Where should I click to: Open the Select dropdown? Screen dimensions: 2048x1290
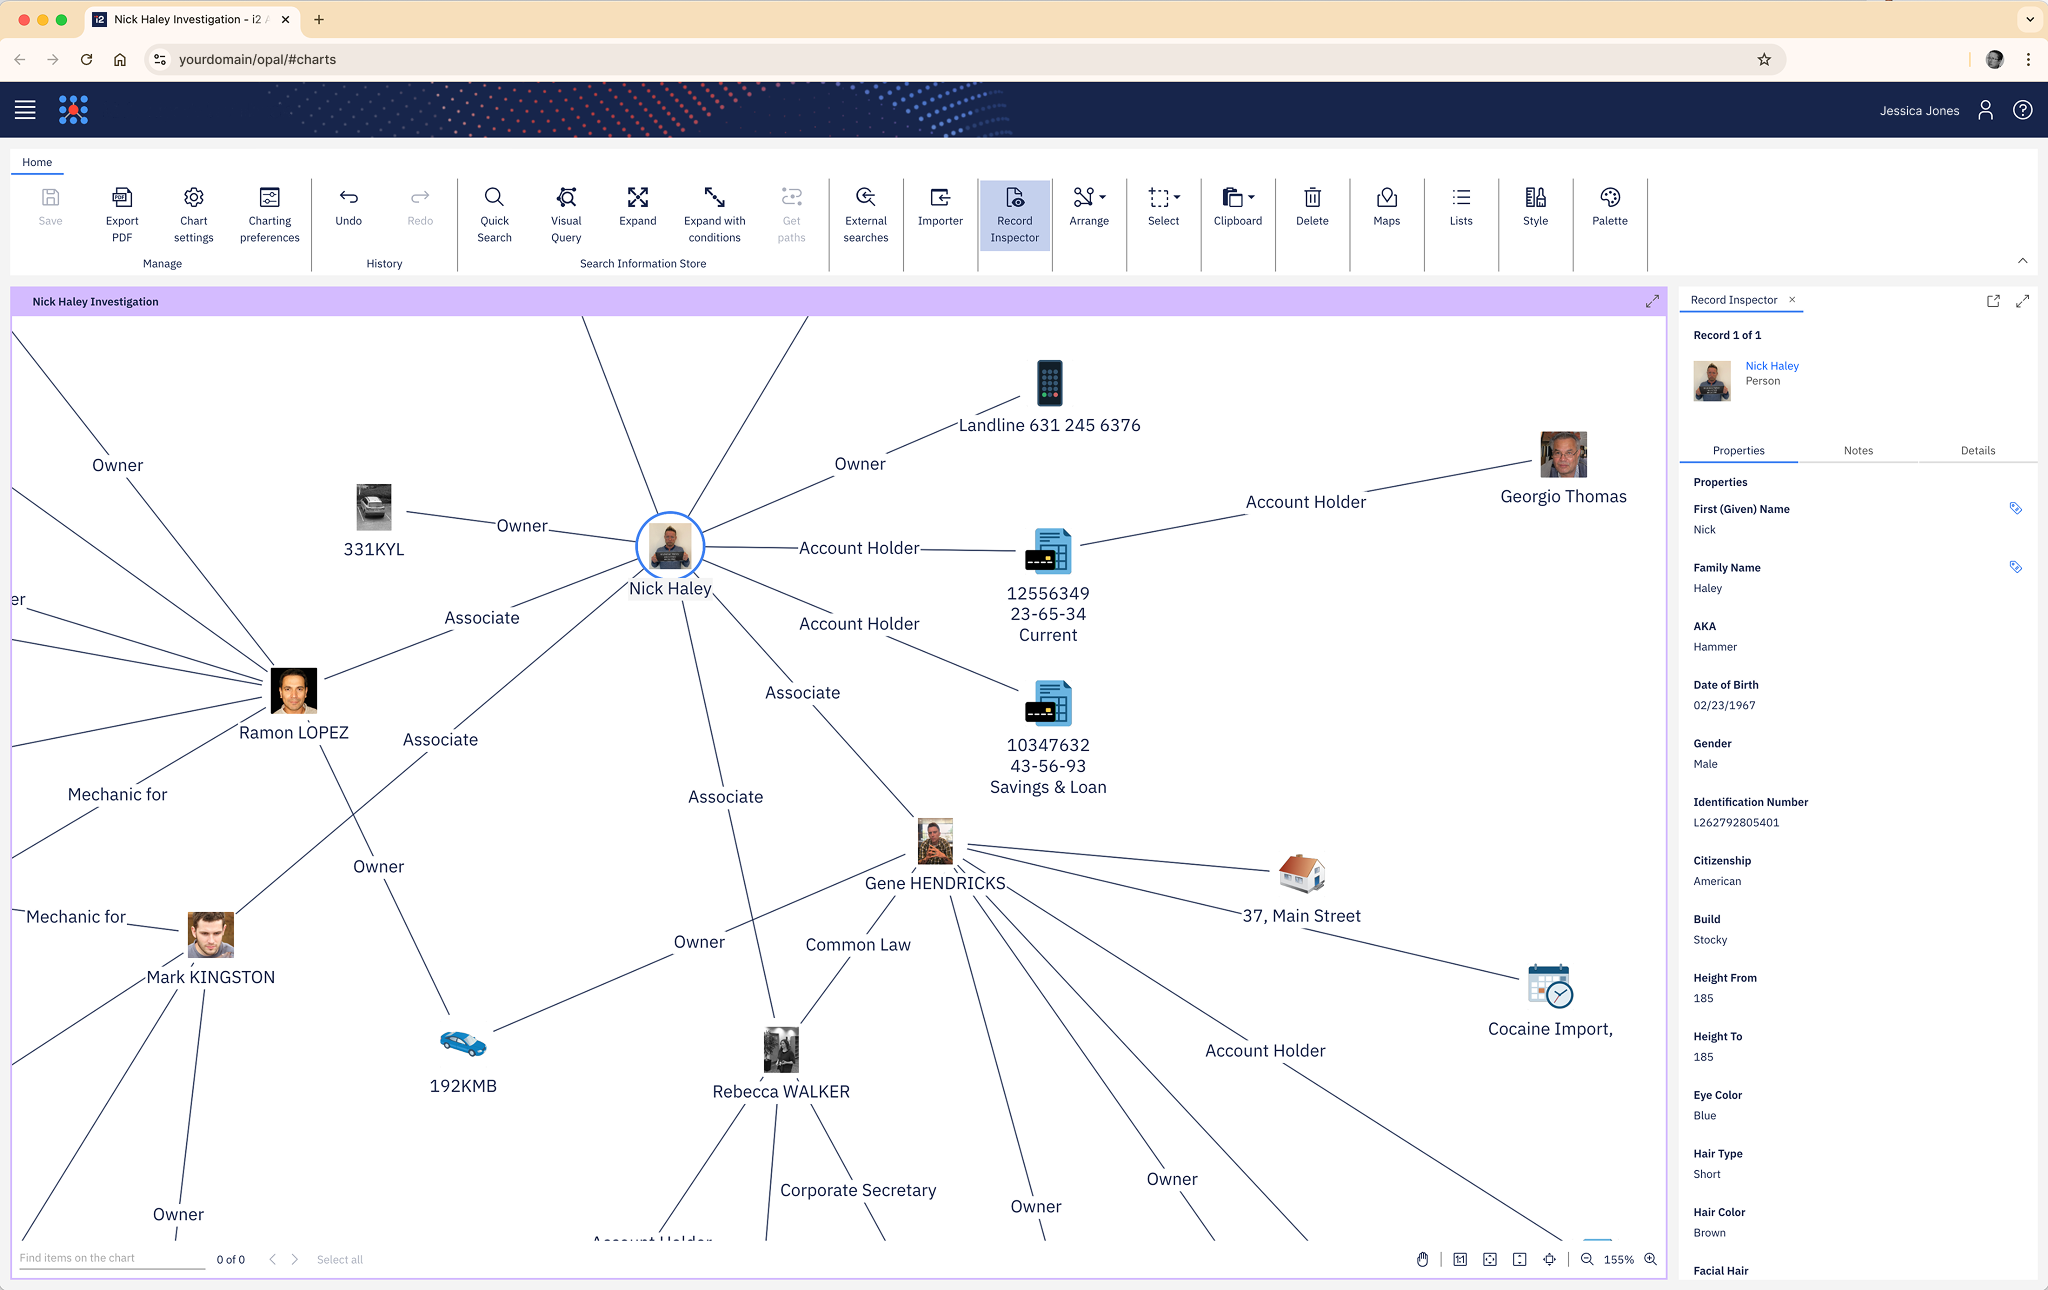(1164, 206)
